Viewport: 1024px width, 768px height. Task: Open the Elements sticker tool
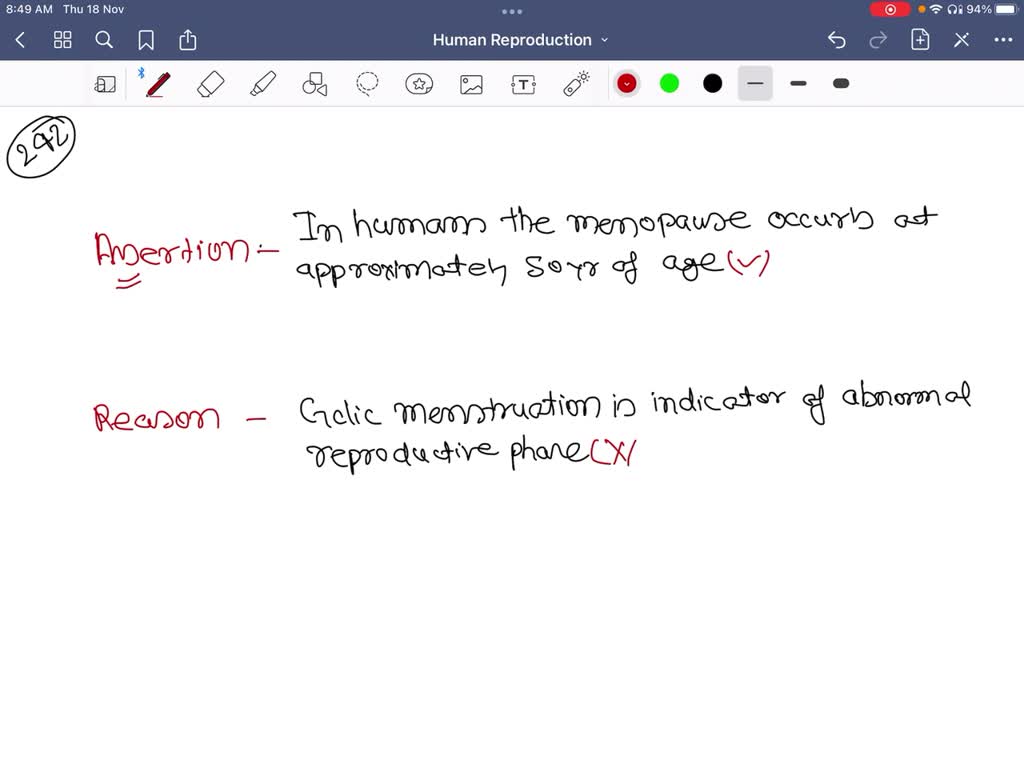coord(419,84)
